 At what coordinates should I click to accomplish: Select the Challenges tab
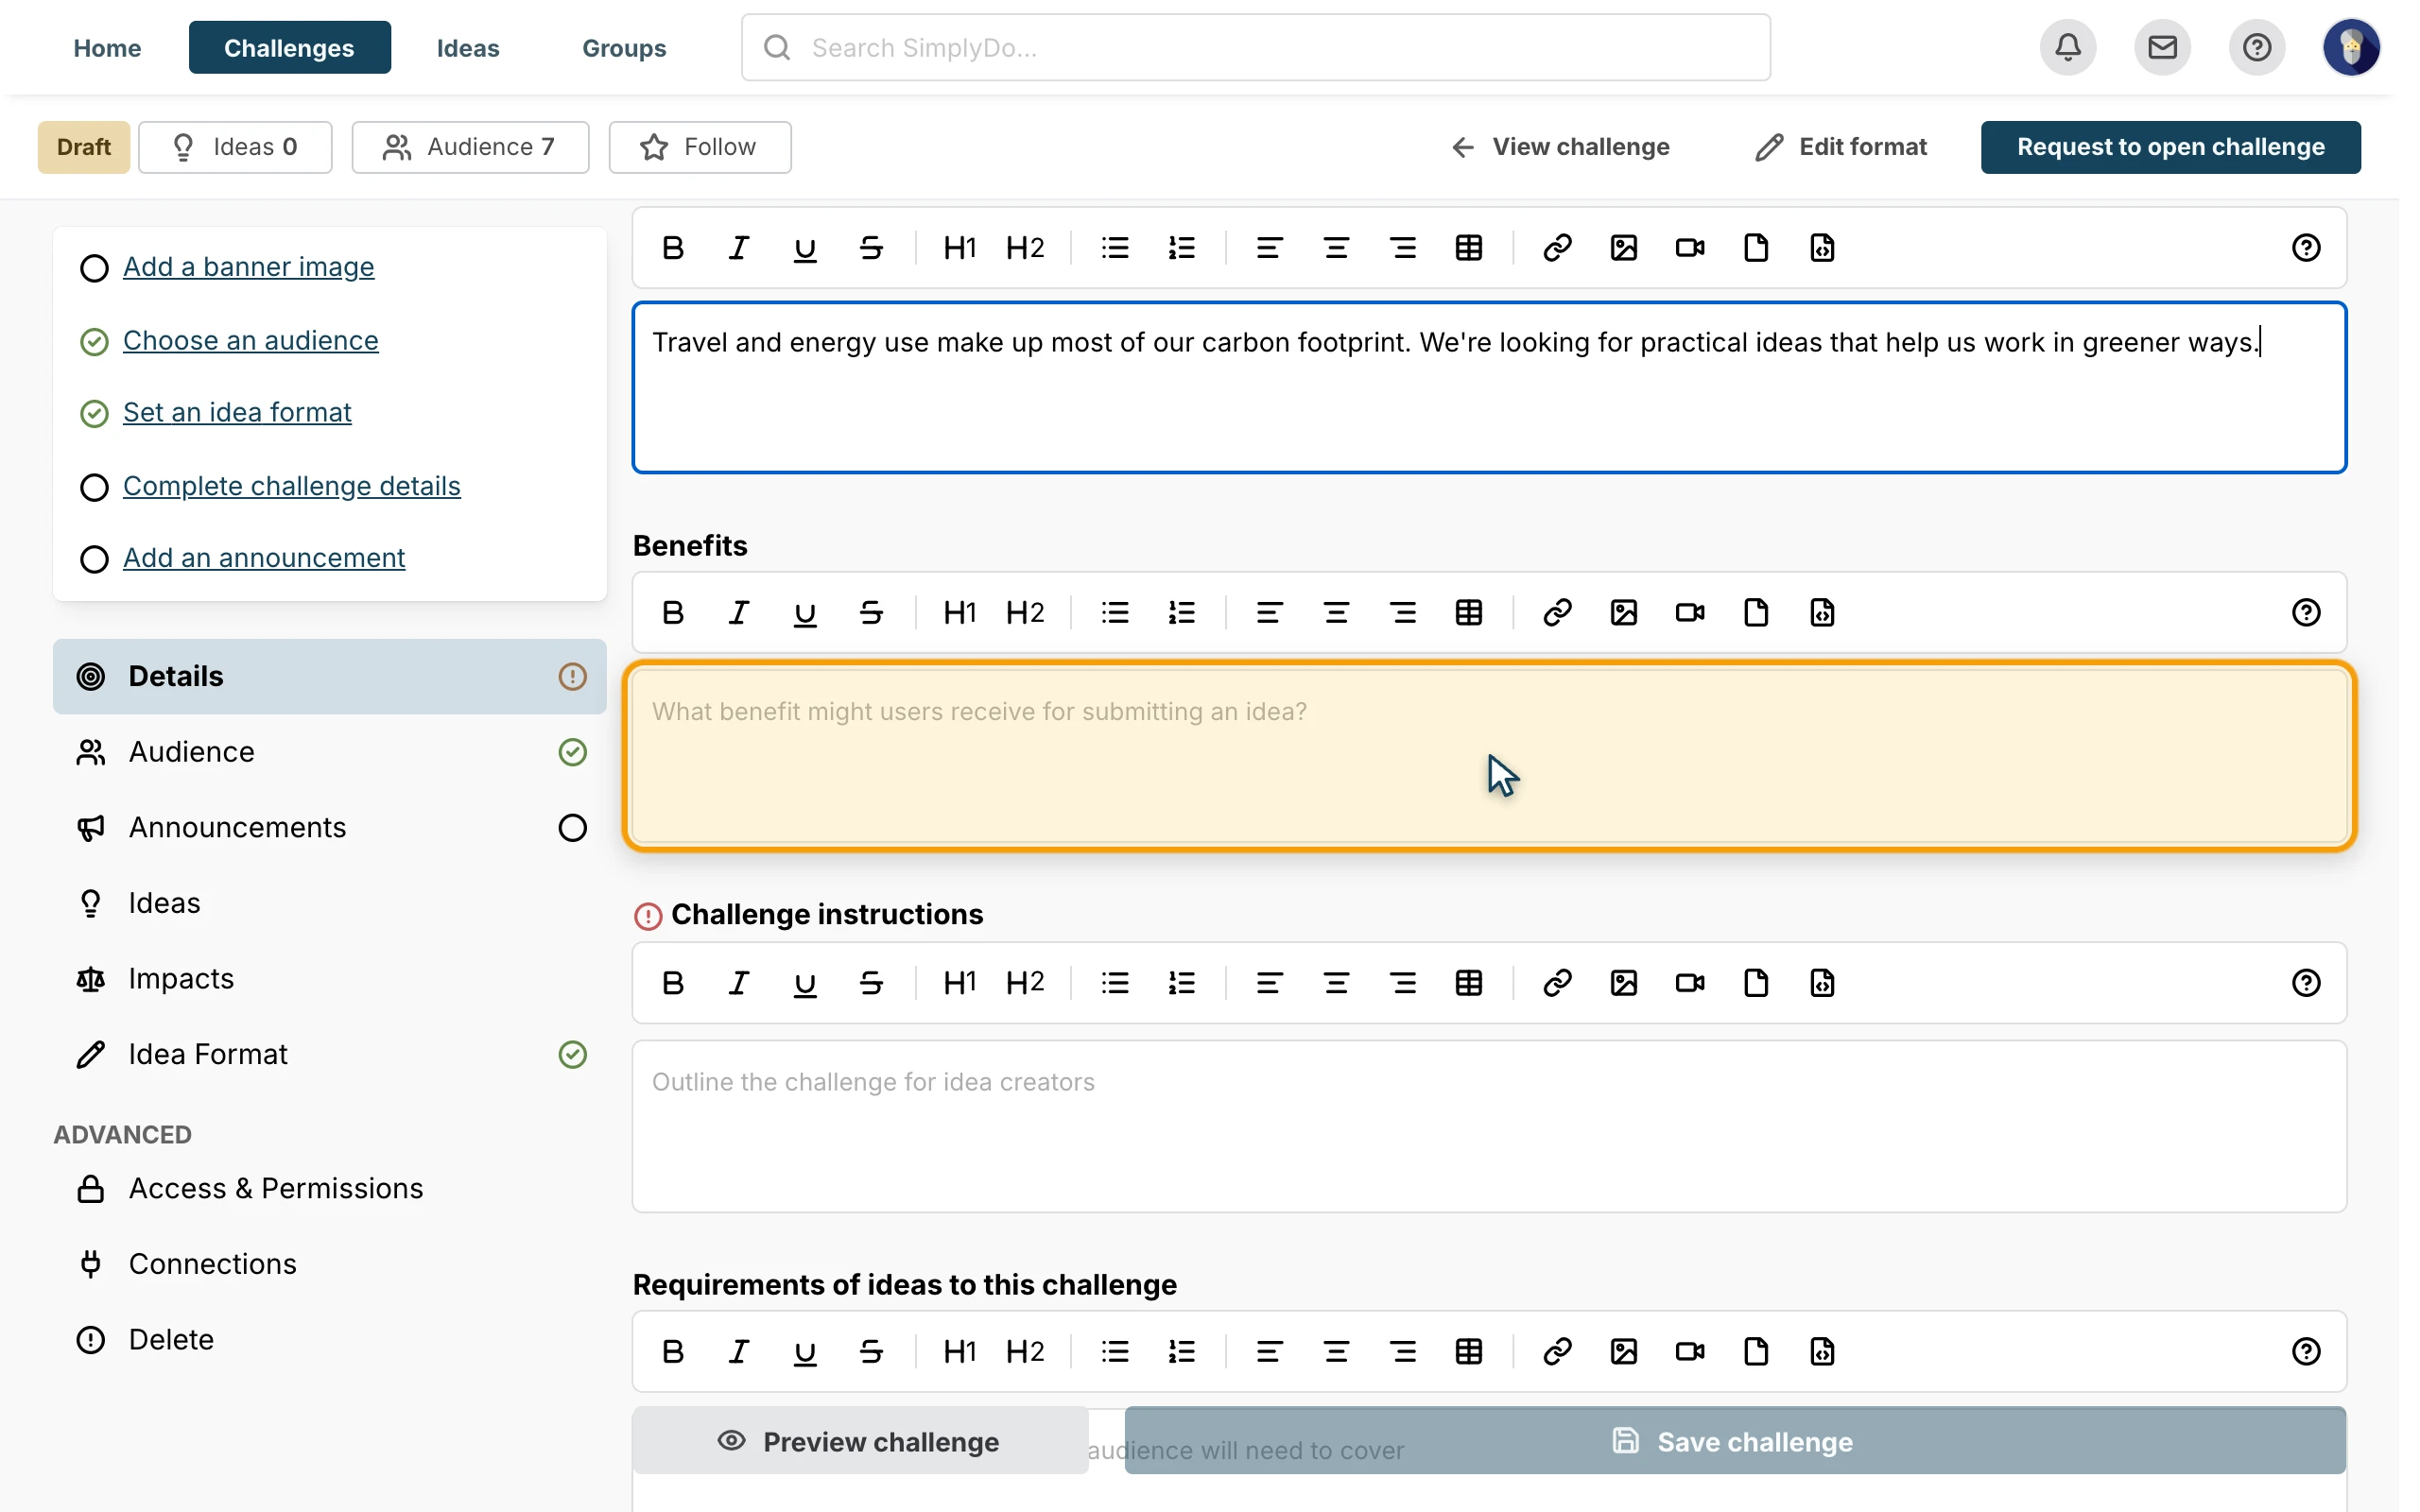[x=289, y=48]
